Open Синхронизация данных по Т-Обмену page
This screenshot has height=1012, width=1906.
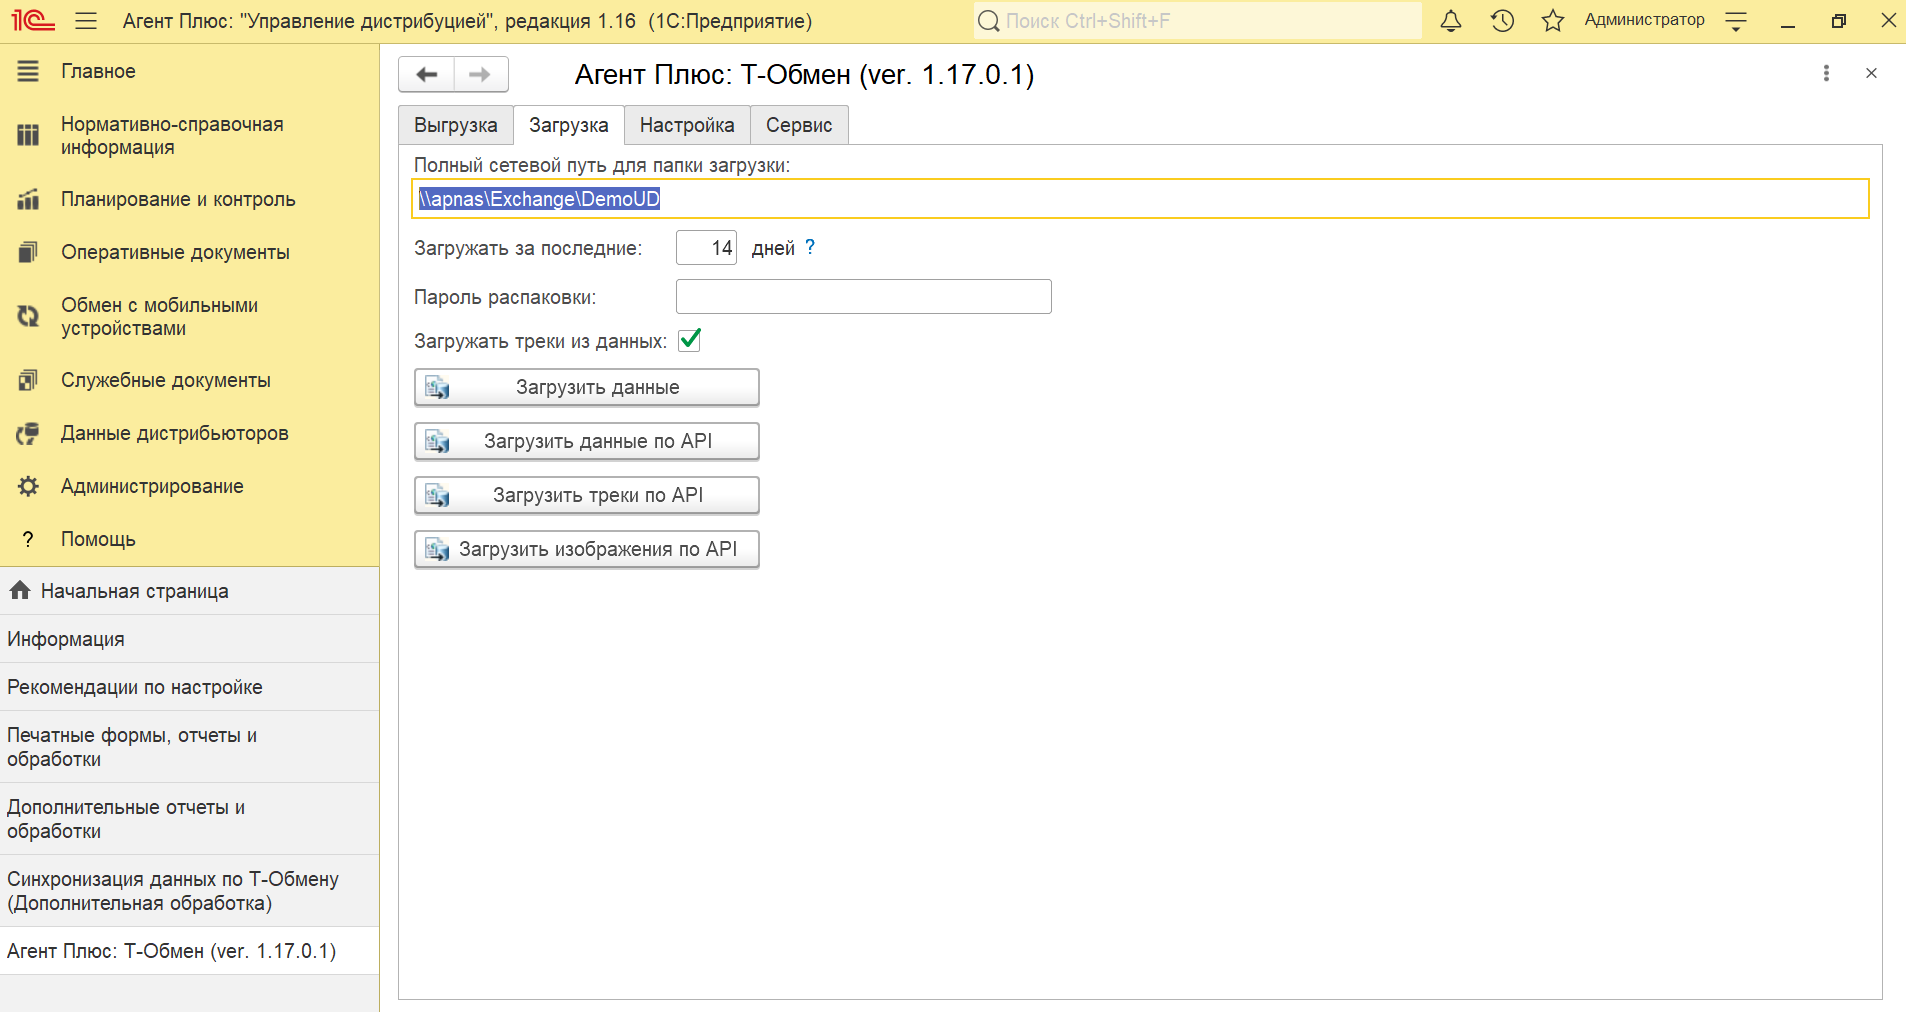click(x=189, y=891)
